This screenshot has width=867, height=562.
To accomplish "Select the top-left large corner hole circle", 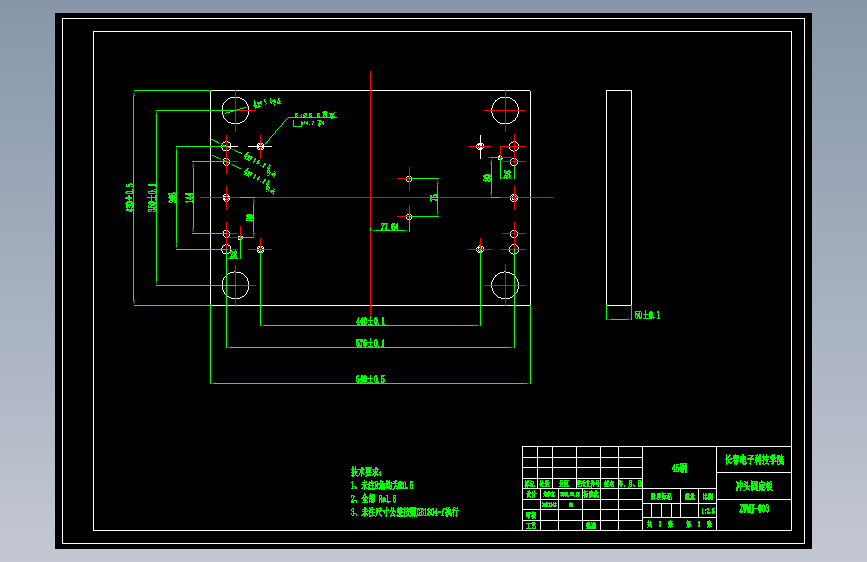I will pos(236,110).
